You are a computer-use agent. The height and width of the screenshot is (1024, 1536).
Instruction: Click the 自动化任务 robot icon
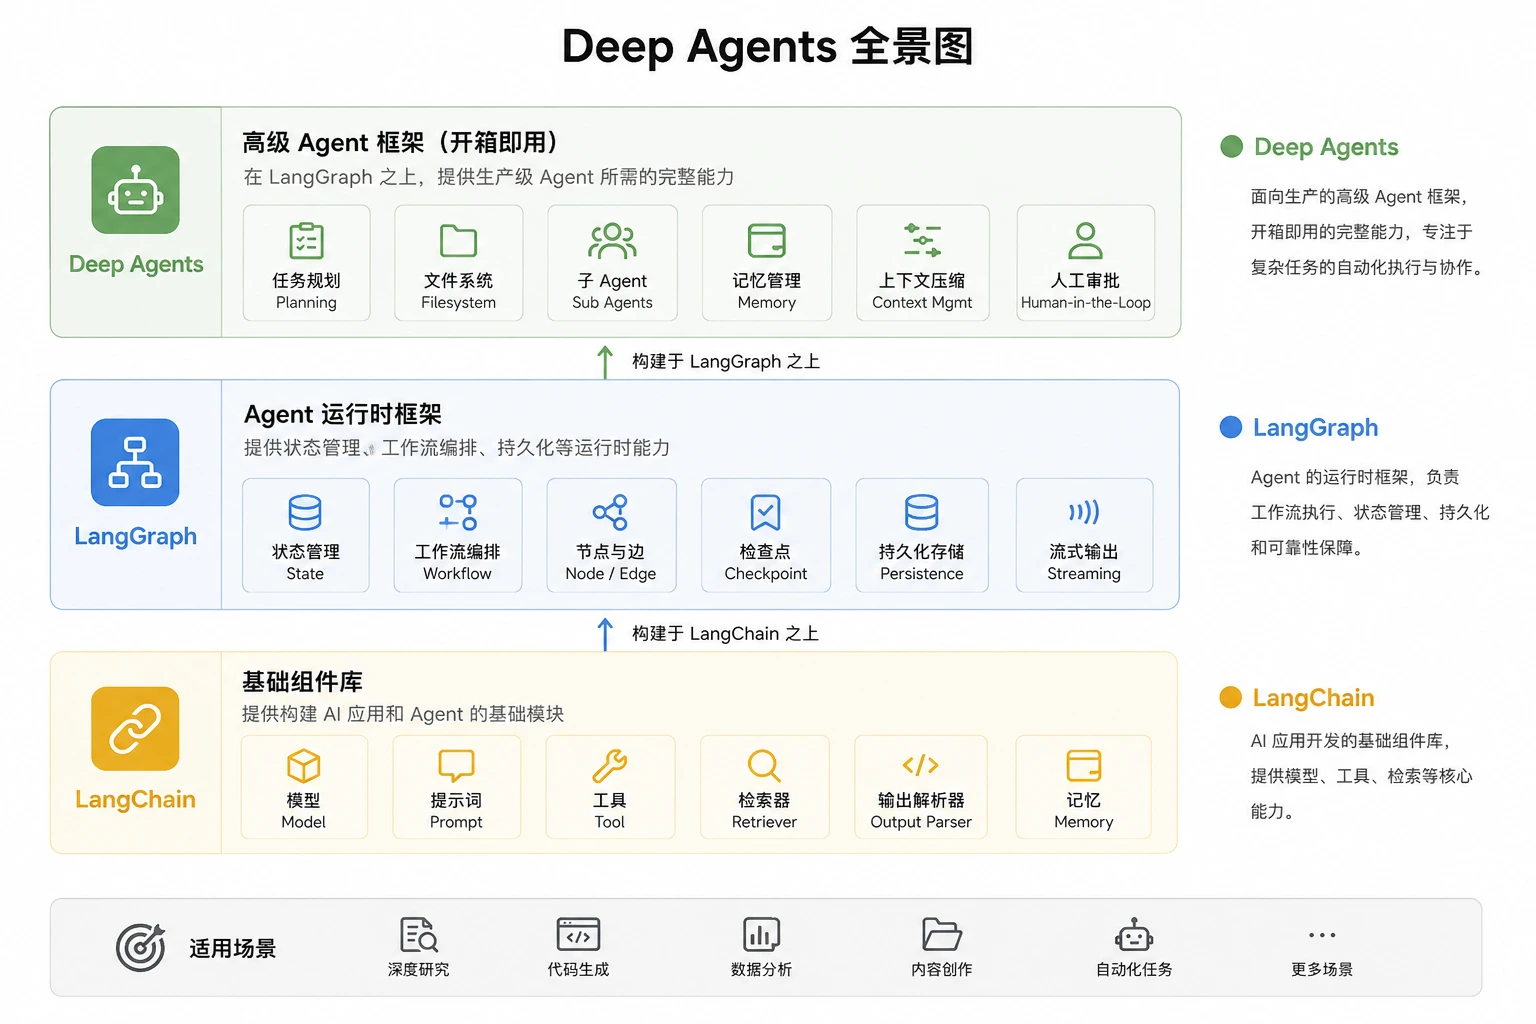[x=1134, y=935]
